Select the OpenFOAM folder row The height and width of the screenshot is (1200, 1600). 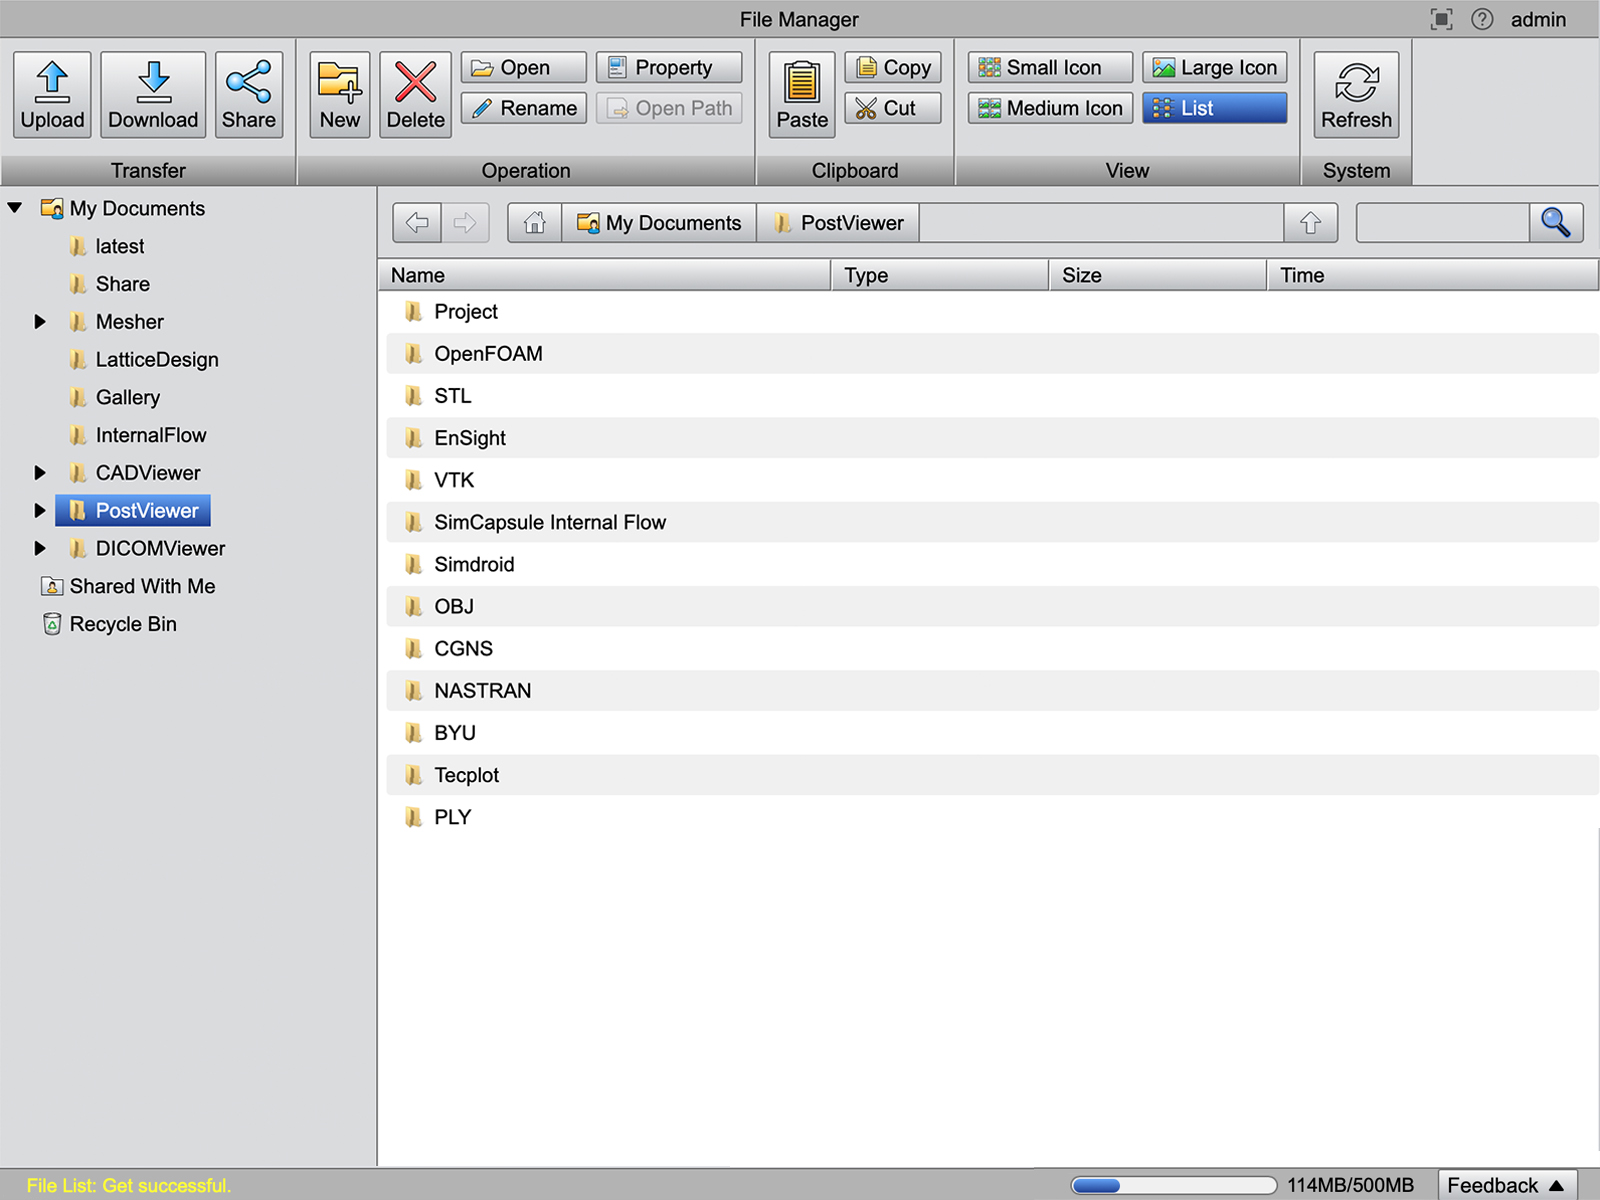pyautogui.click(x=992, y=354)
